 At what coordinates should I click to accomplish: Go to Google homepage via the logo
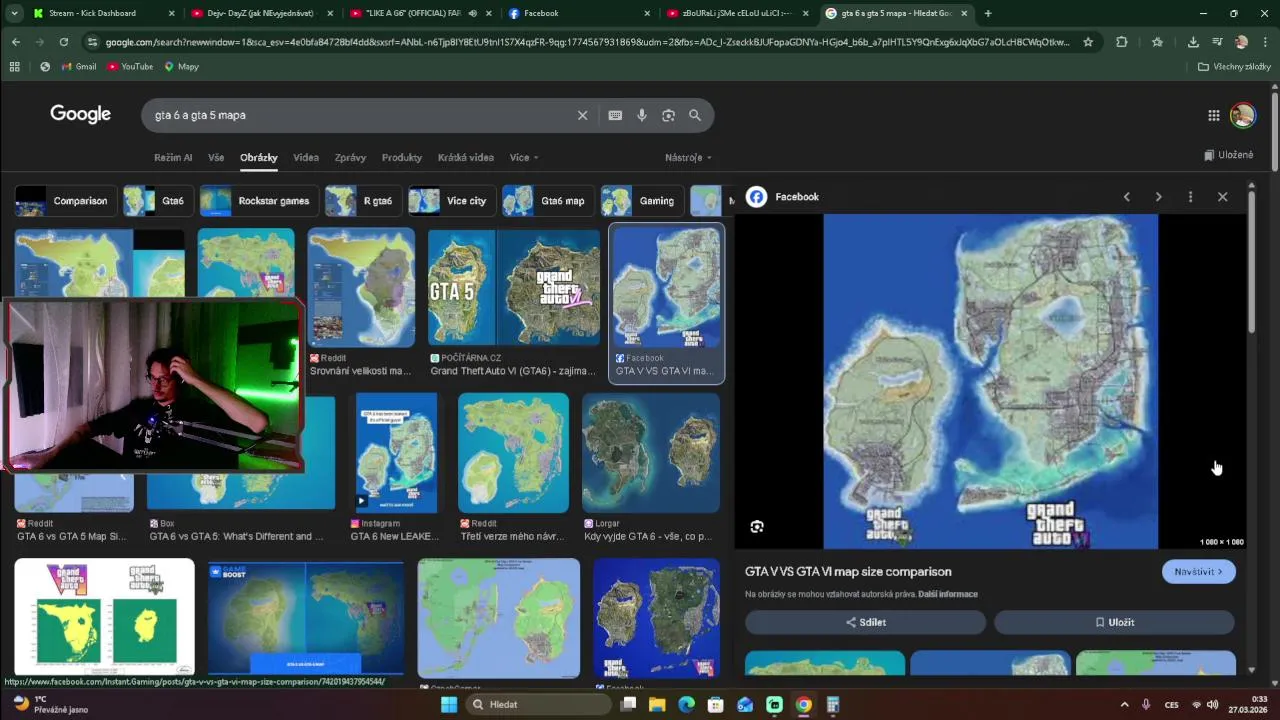click(80, 114)
